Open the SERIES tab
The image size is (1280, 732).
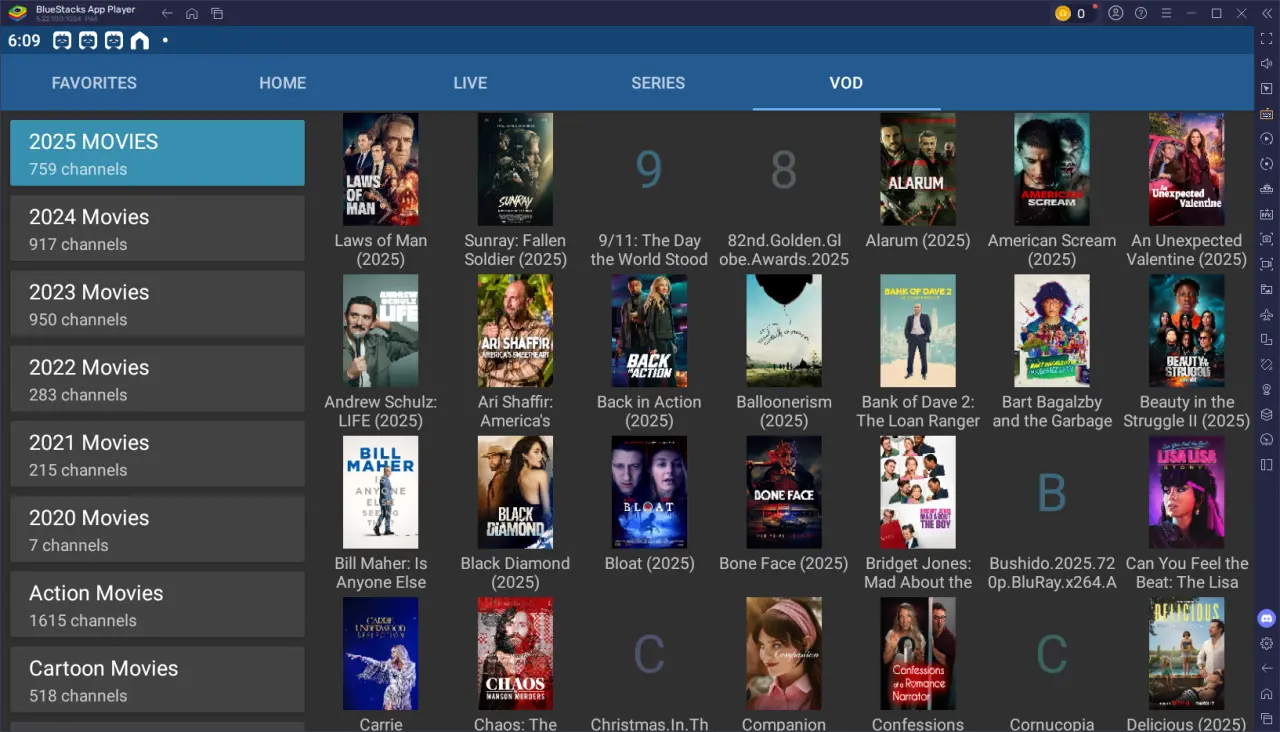658,83
